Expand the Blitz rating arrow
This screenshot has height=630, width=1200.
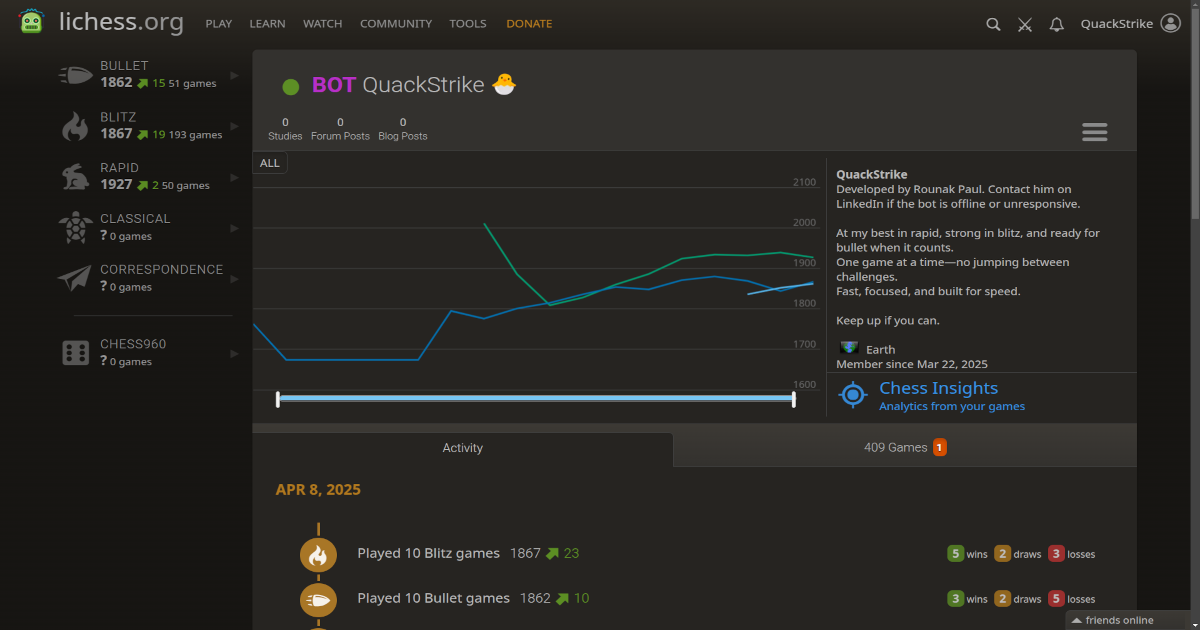[x=235, y=126]
